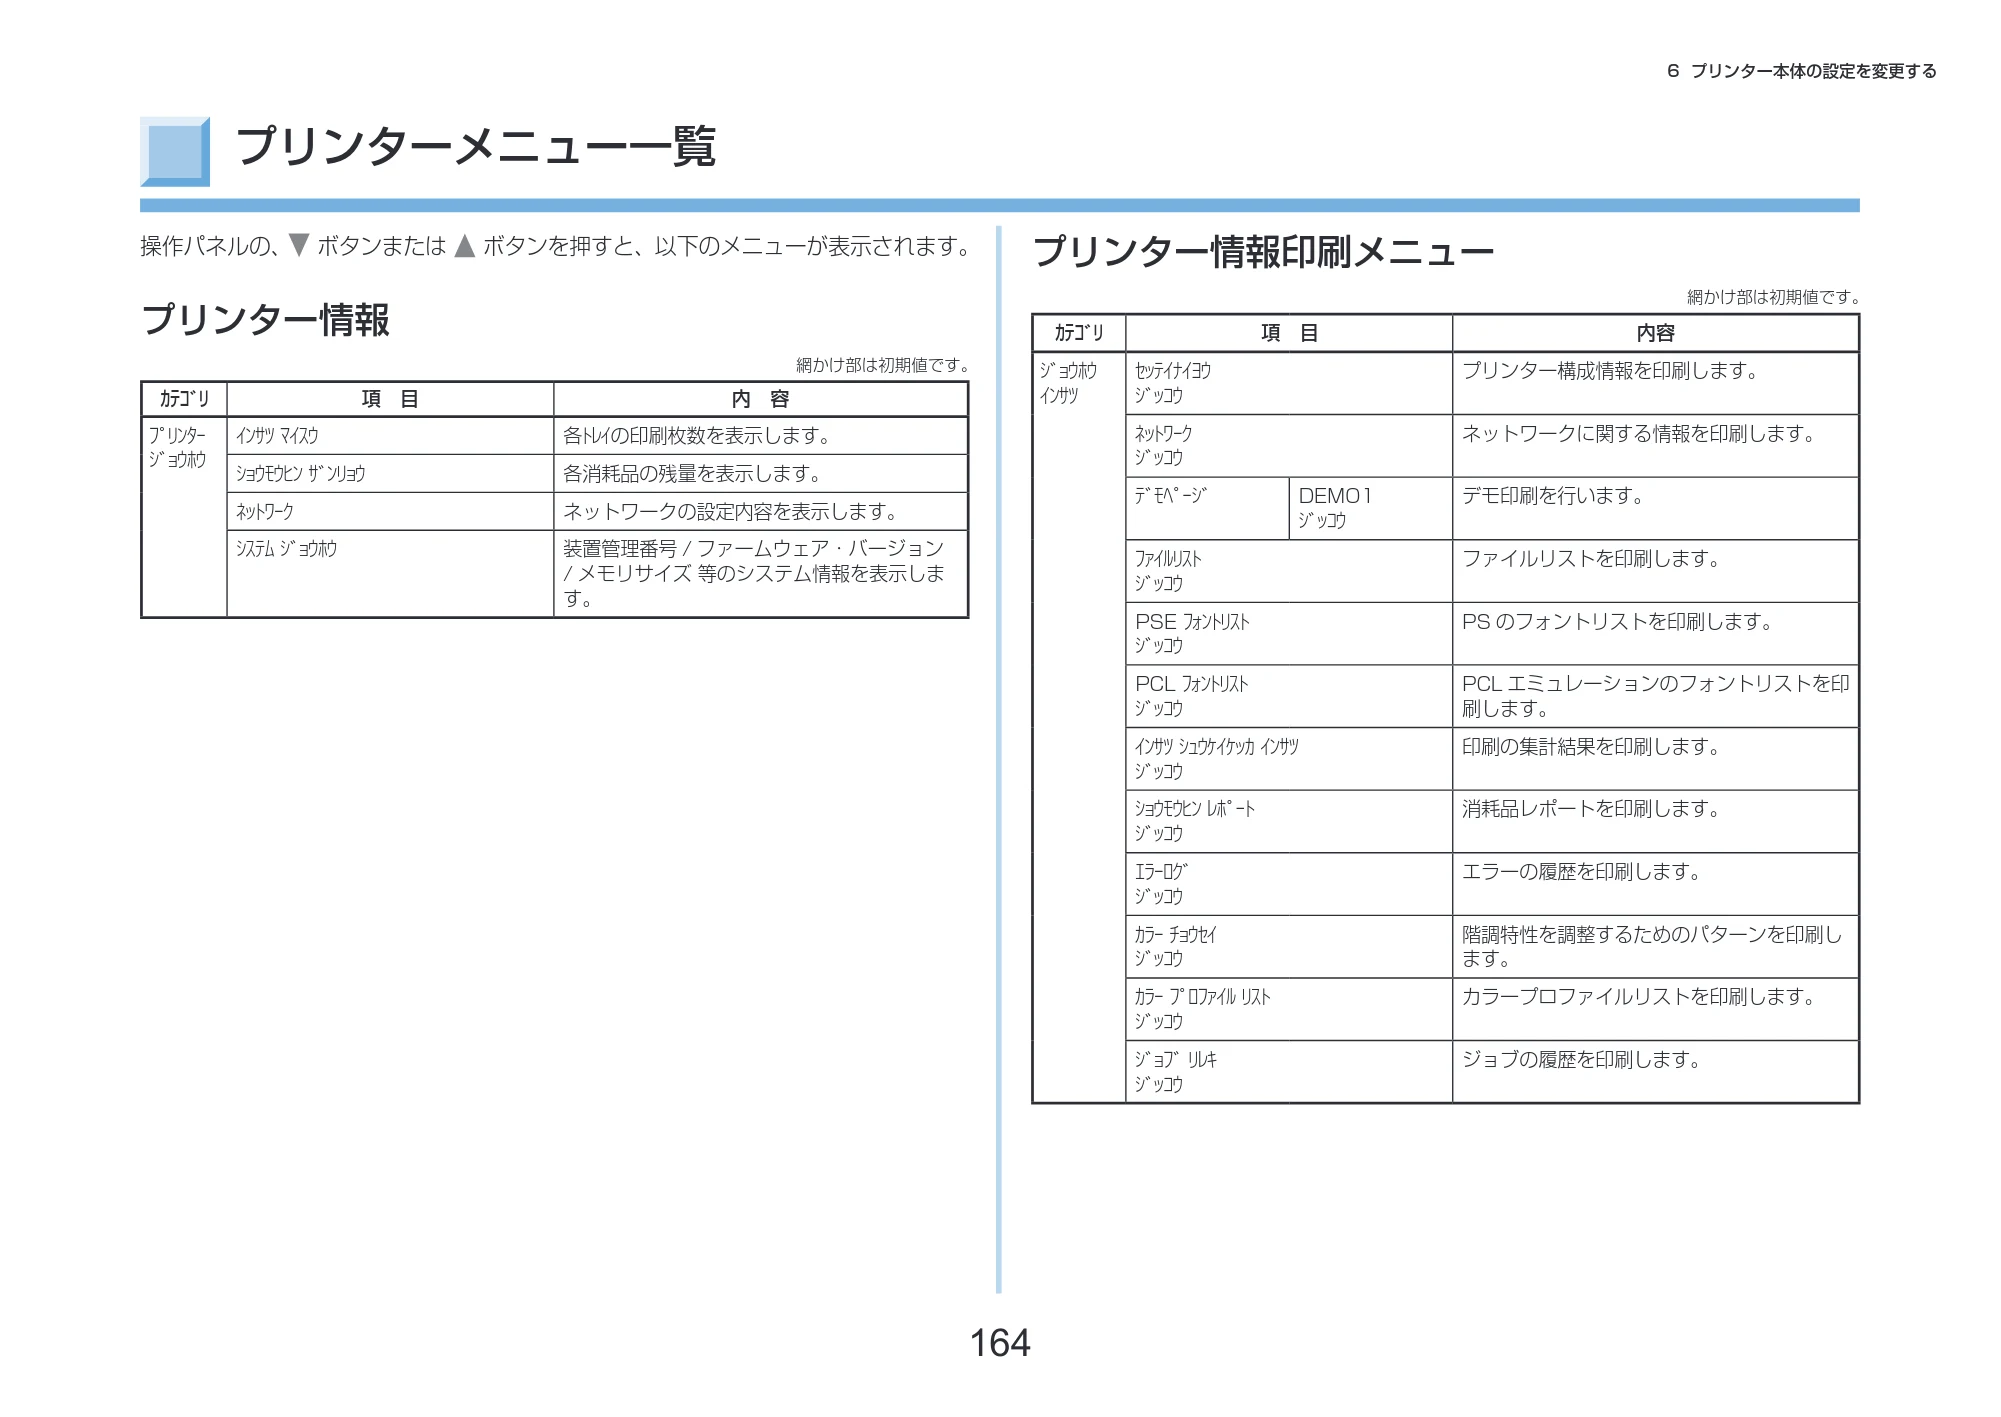The image size is (2001, 1417).
Task: Click the system info description starting 装置管理番号
Action: [x=761, y=573]
